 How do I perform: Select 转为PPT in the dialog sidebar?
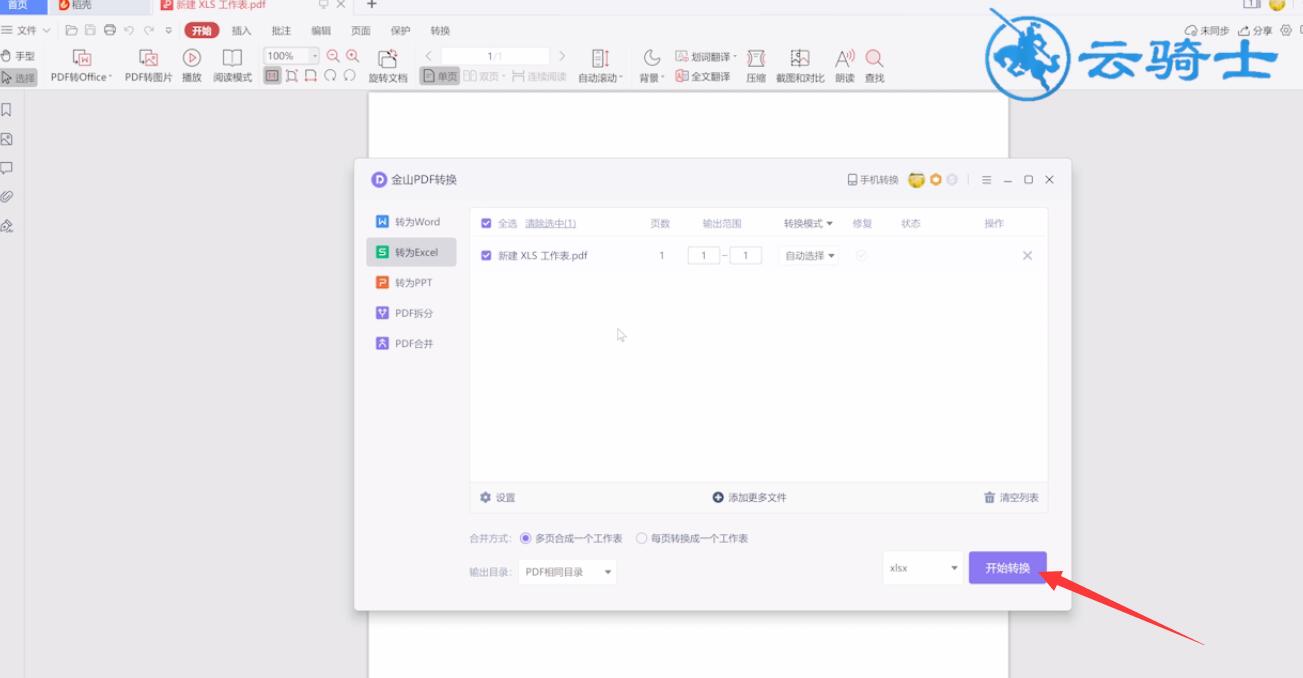[411, 283]
